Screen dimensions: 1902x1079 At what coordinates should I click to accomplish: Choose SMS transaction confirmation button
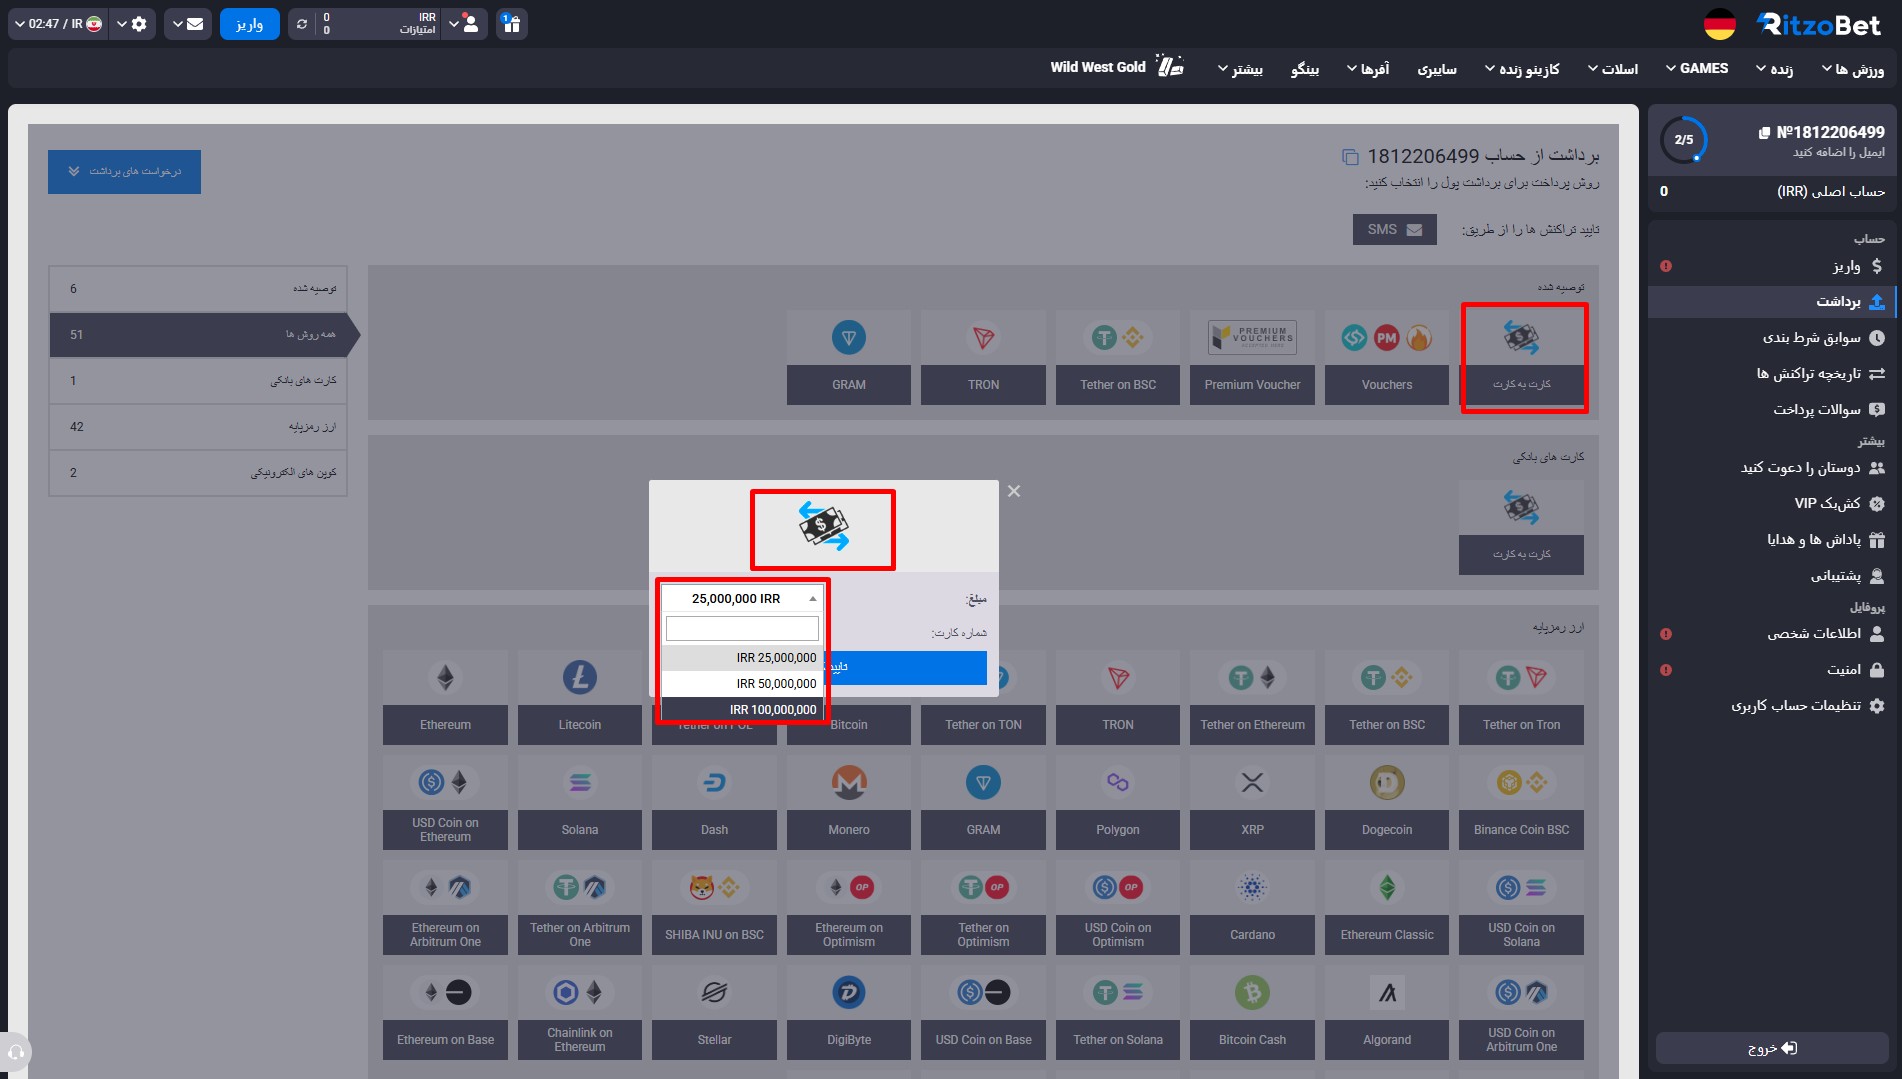click(x=1395, y=230)
